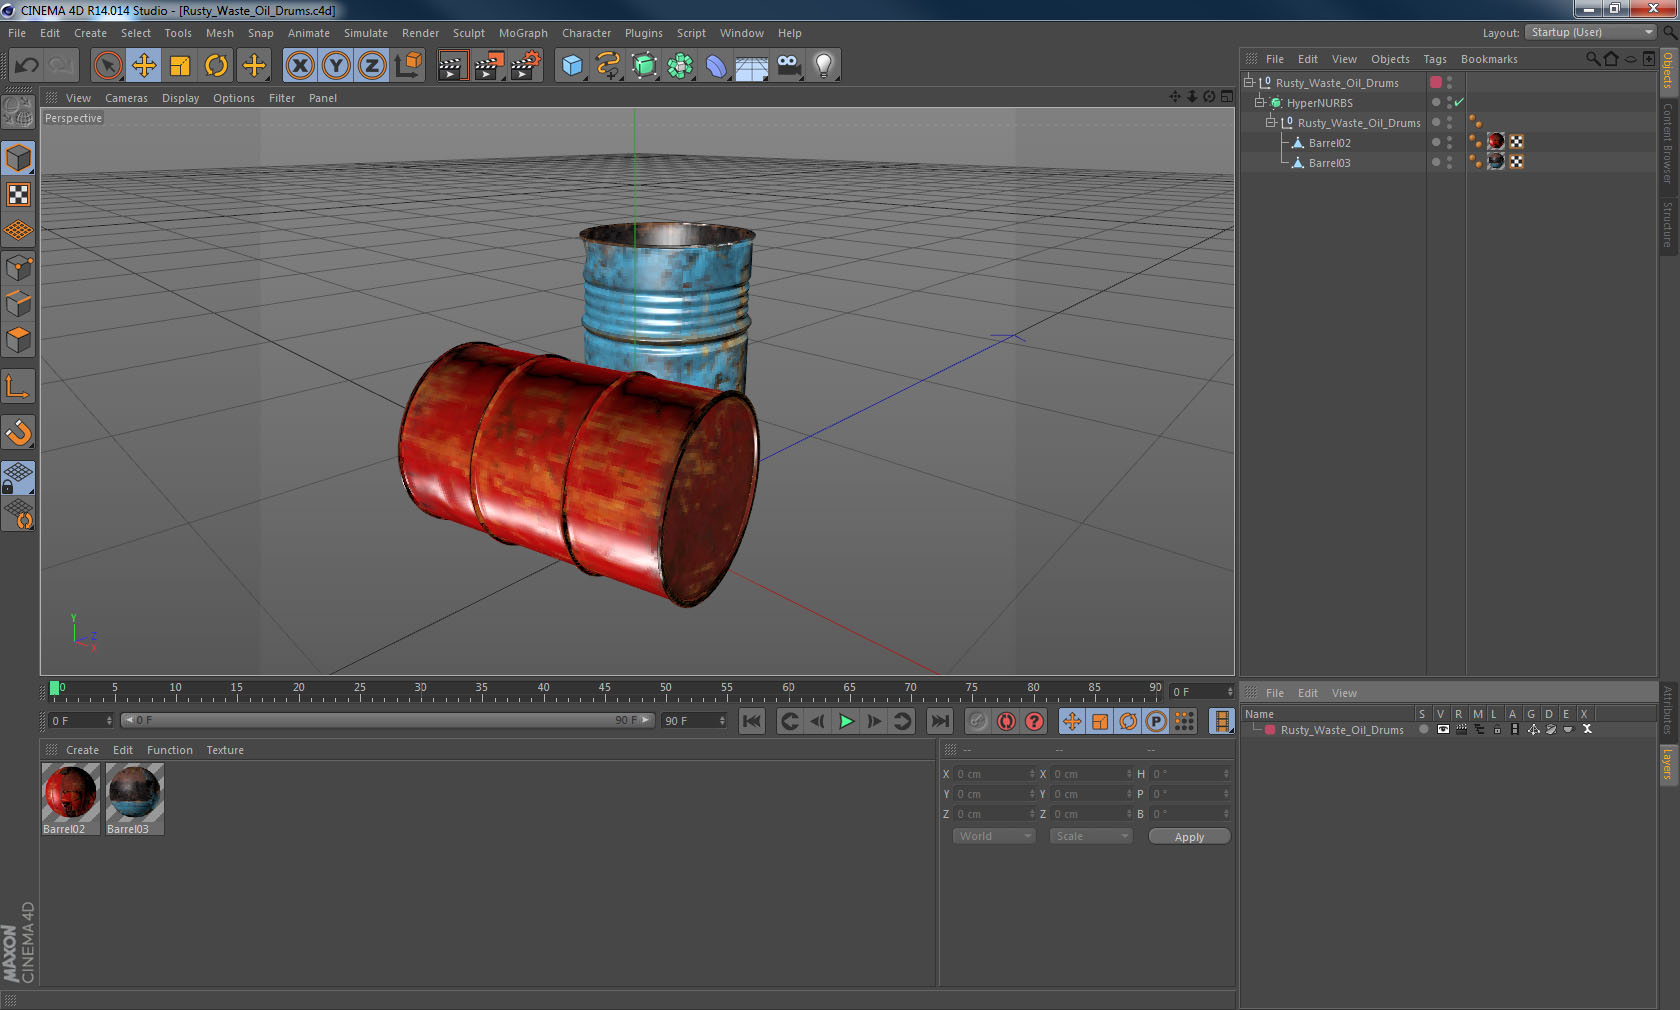Toggle Y axis lock
This screenshot has height=1010, width=1680.
point(336,66)
